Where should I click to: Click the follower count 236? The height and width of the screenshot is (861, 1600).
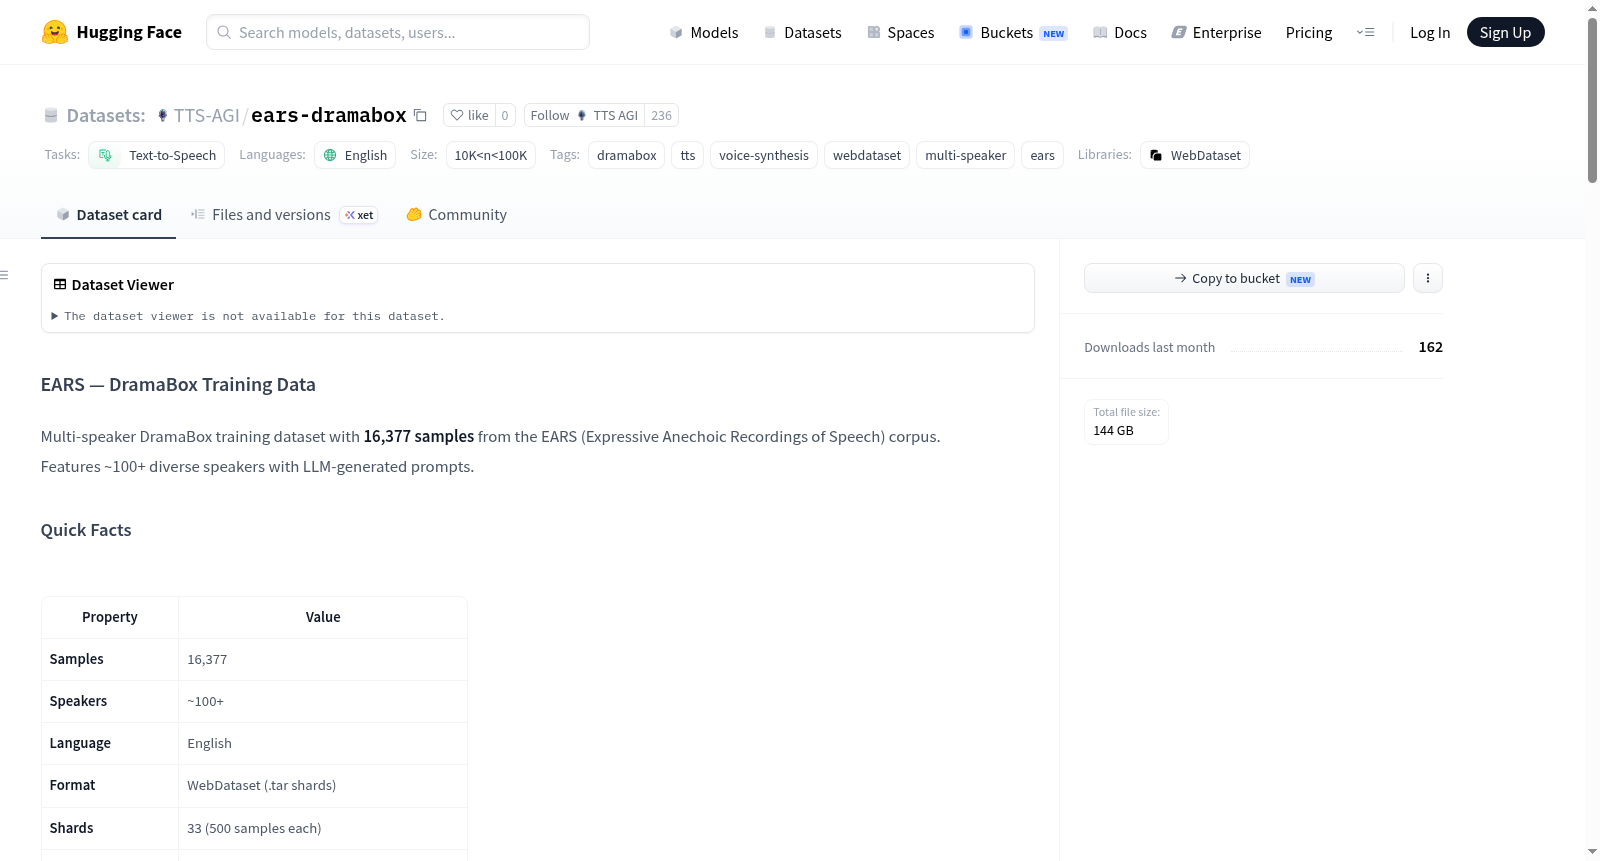tap(661, 116)
